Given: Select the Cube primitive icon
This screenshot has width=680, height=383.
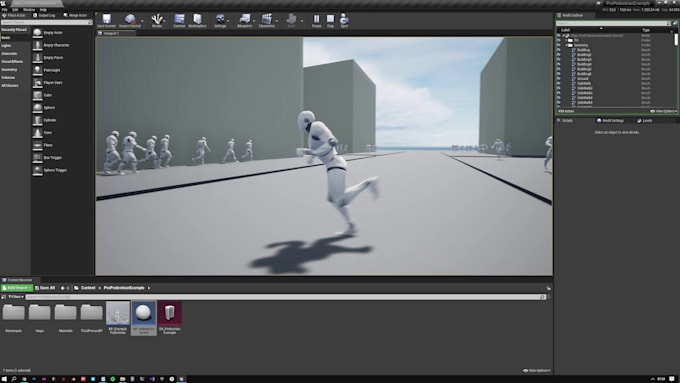Looking at the screenshot, I should point(37,95).
